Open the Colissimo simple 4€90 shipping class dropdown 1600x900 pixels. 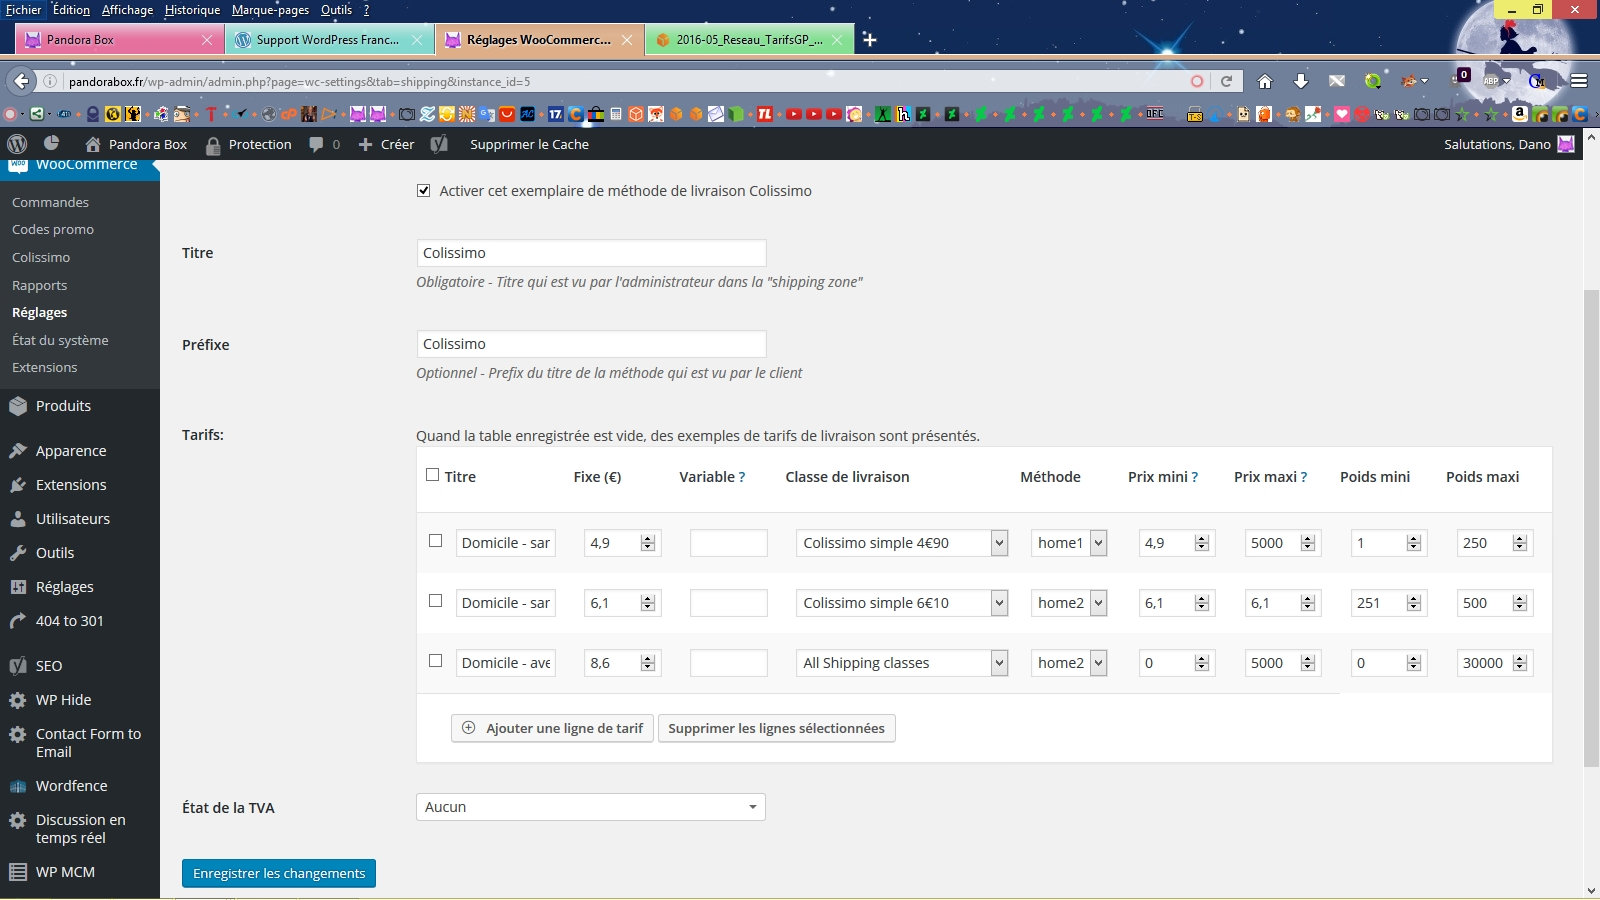902,543
